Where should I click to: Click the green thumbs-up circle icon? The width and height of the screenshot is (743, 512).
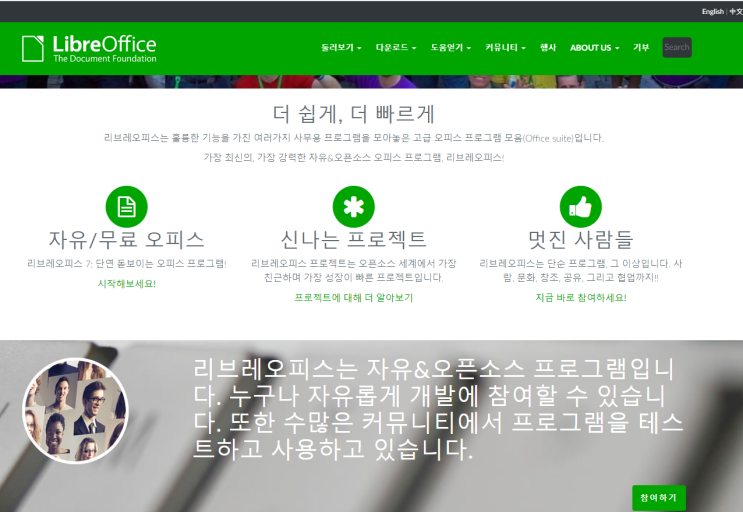pos(580,207)
